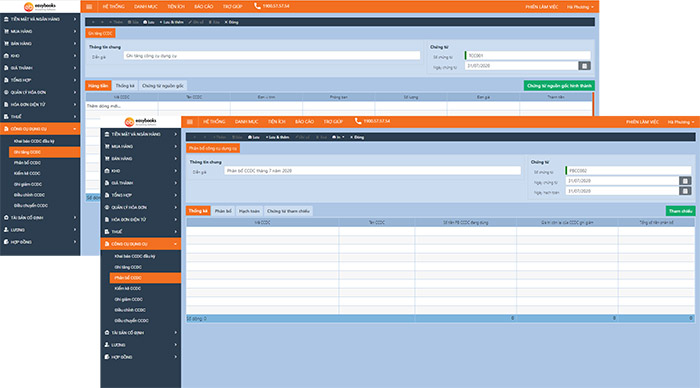Click HỢP ĐỒNG icon in back sidebar
Image resolution: width=700 pixels, height=388 pixels.
6,242
